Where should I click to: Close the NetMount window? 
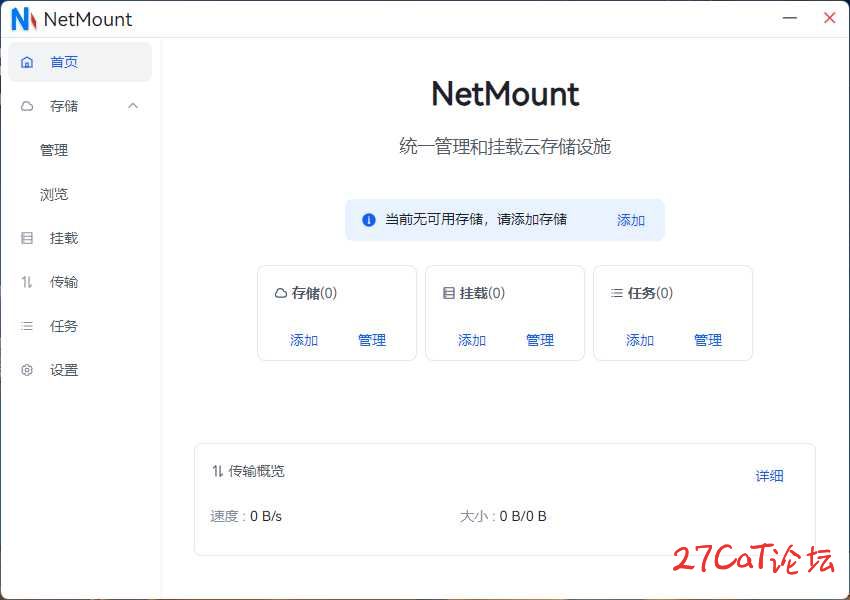click(x=829, y=18)
